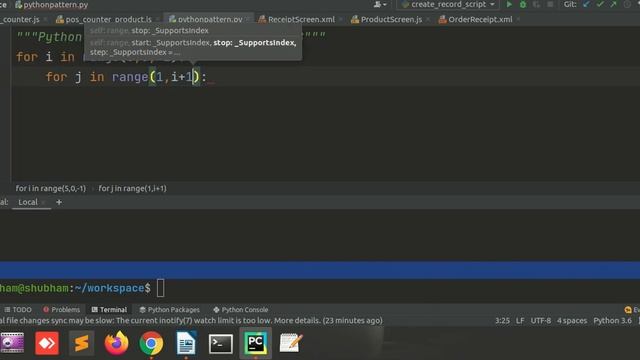Change the UTF-8 file encoding
The image size is (640, 360).
click(540, 321)
